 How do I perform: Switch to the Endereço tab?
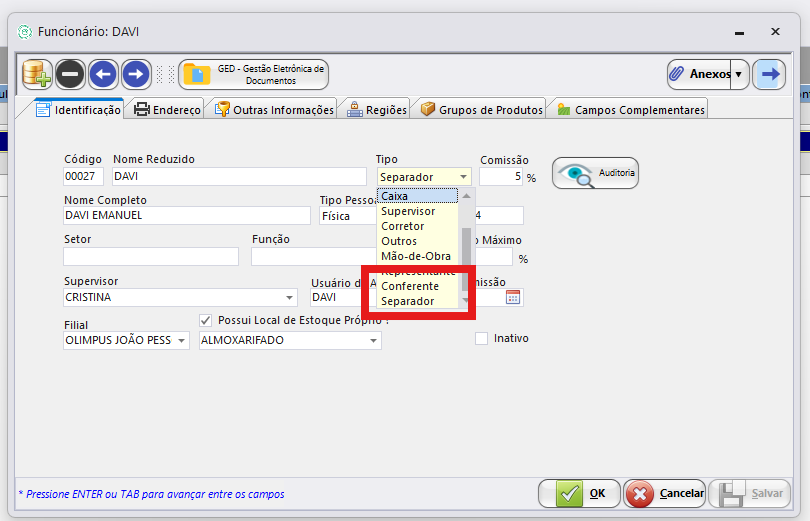point(167,110)
